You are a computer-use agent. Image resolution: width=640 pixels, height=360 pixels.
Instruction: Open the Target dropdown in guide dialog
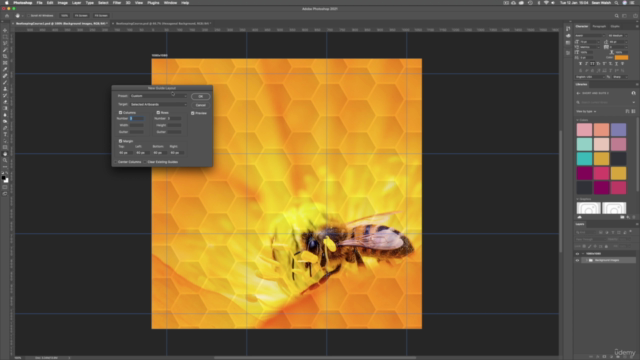(x=158, y=104)
